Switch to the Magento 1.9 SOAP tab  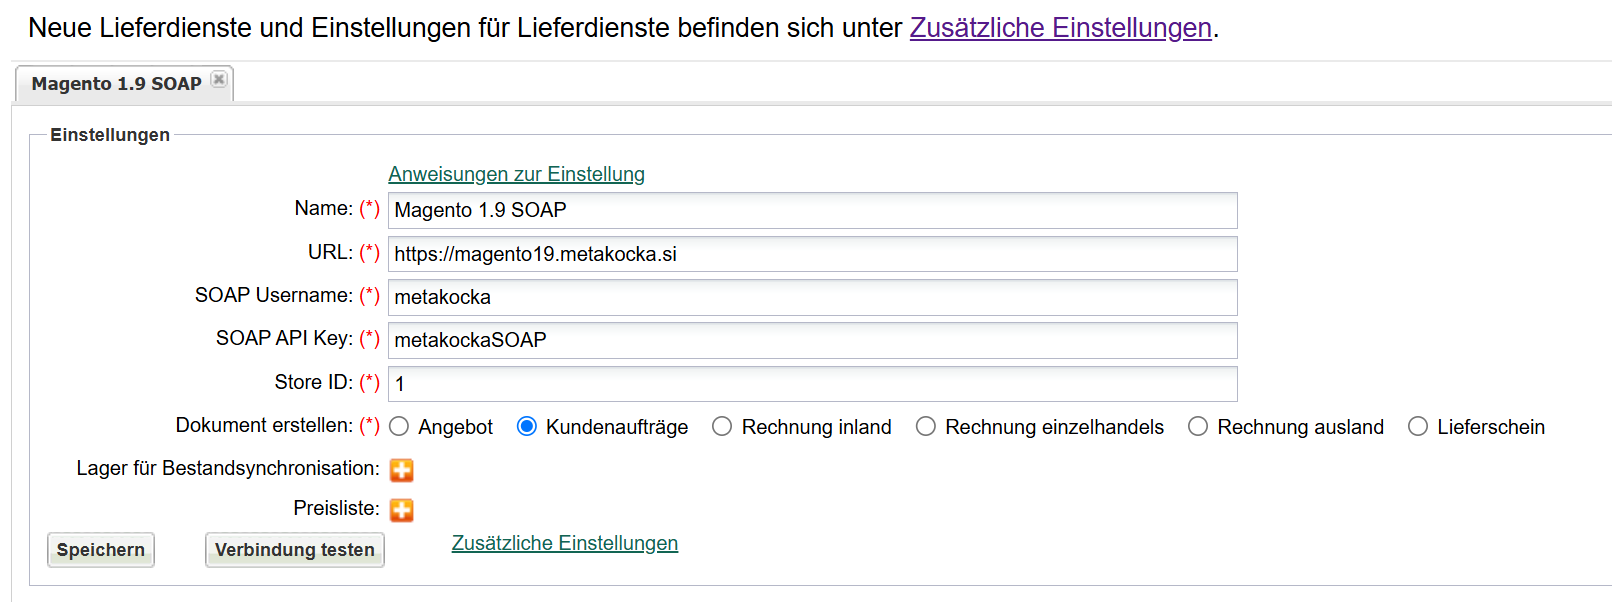click(116, 84)
